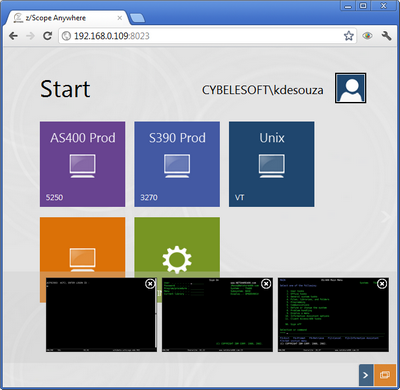Click the eye extension icon
This screenshot has width=400, height=390.
coord(367,36)
